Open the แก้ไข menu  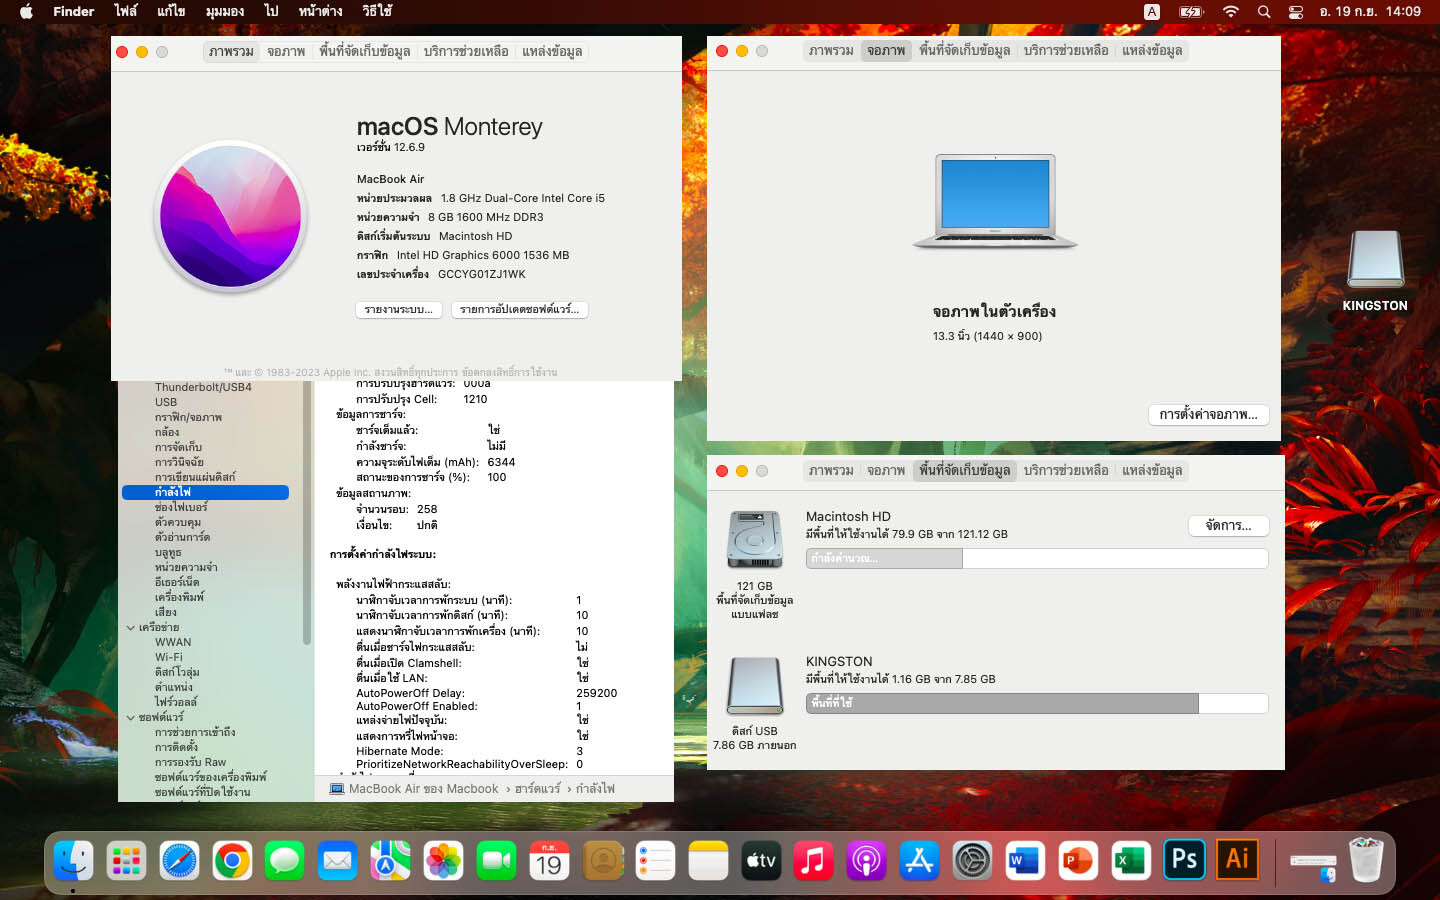[x=171, y=12]
